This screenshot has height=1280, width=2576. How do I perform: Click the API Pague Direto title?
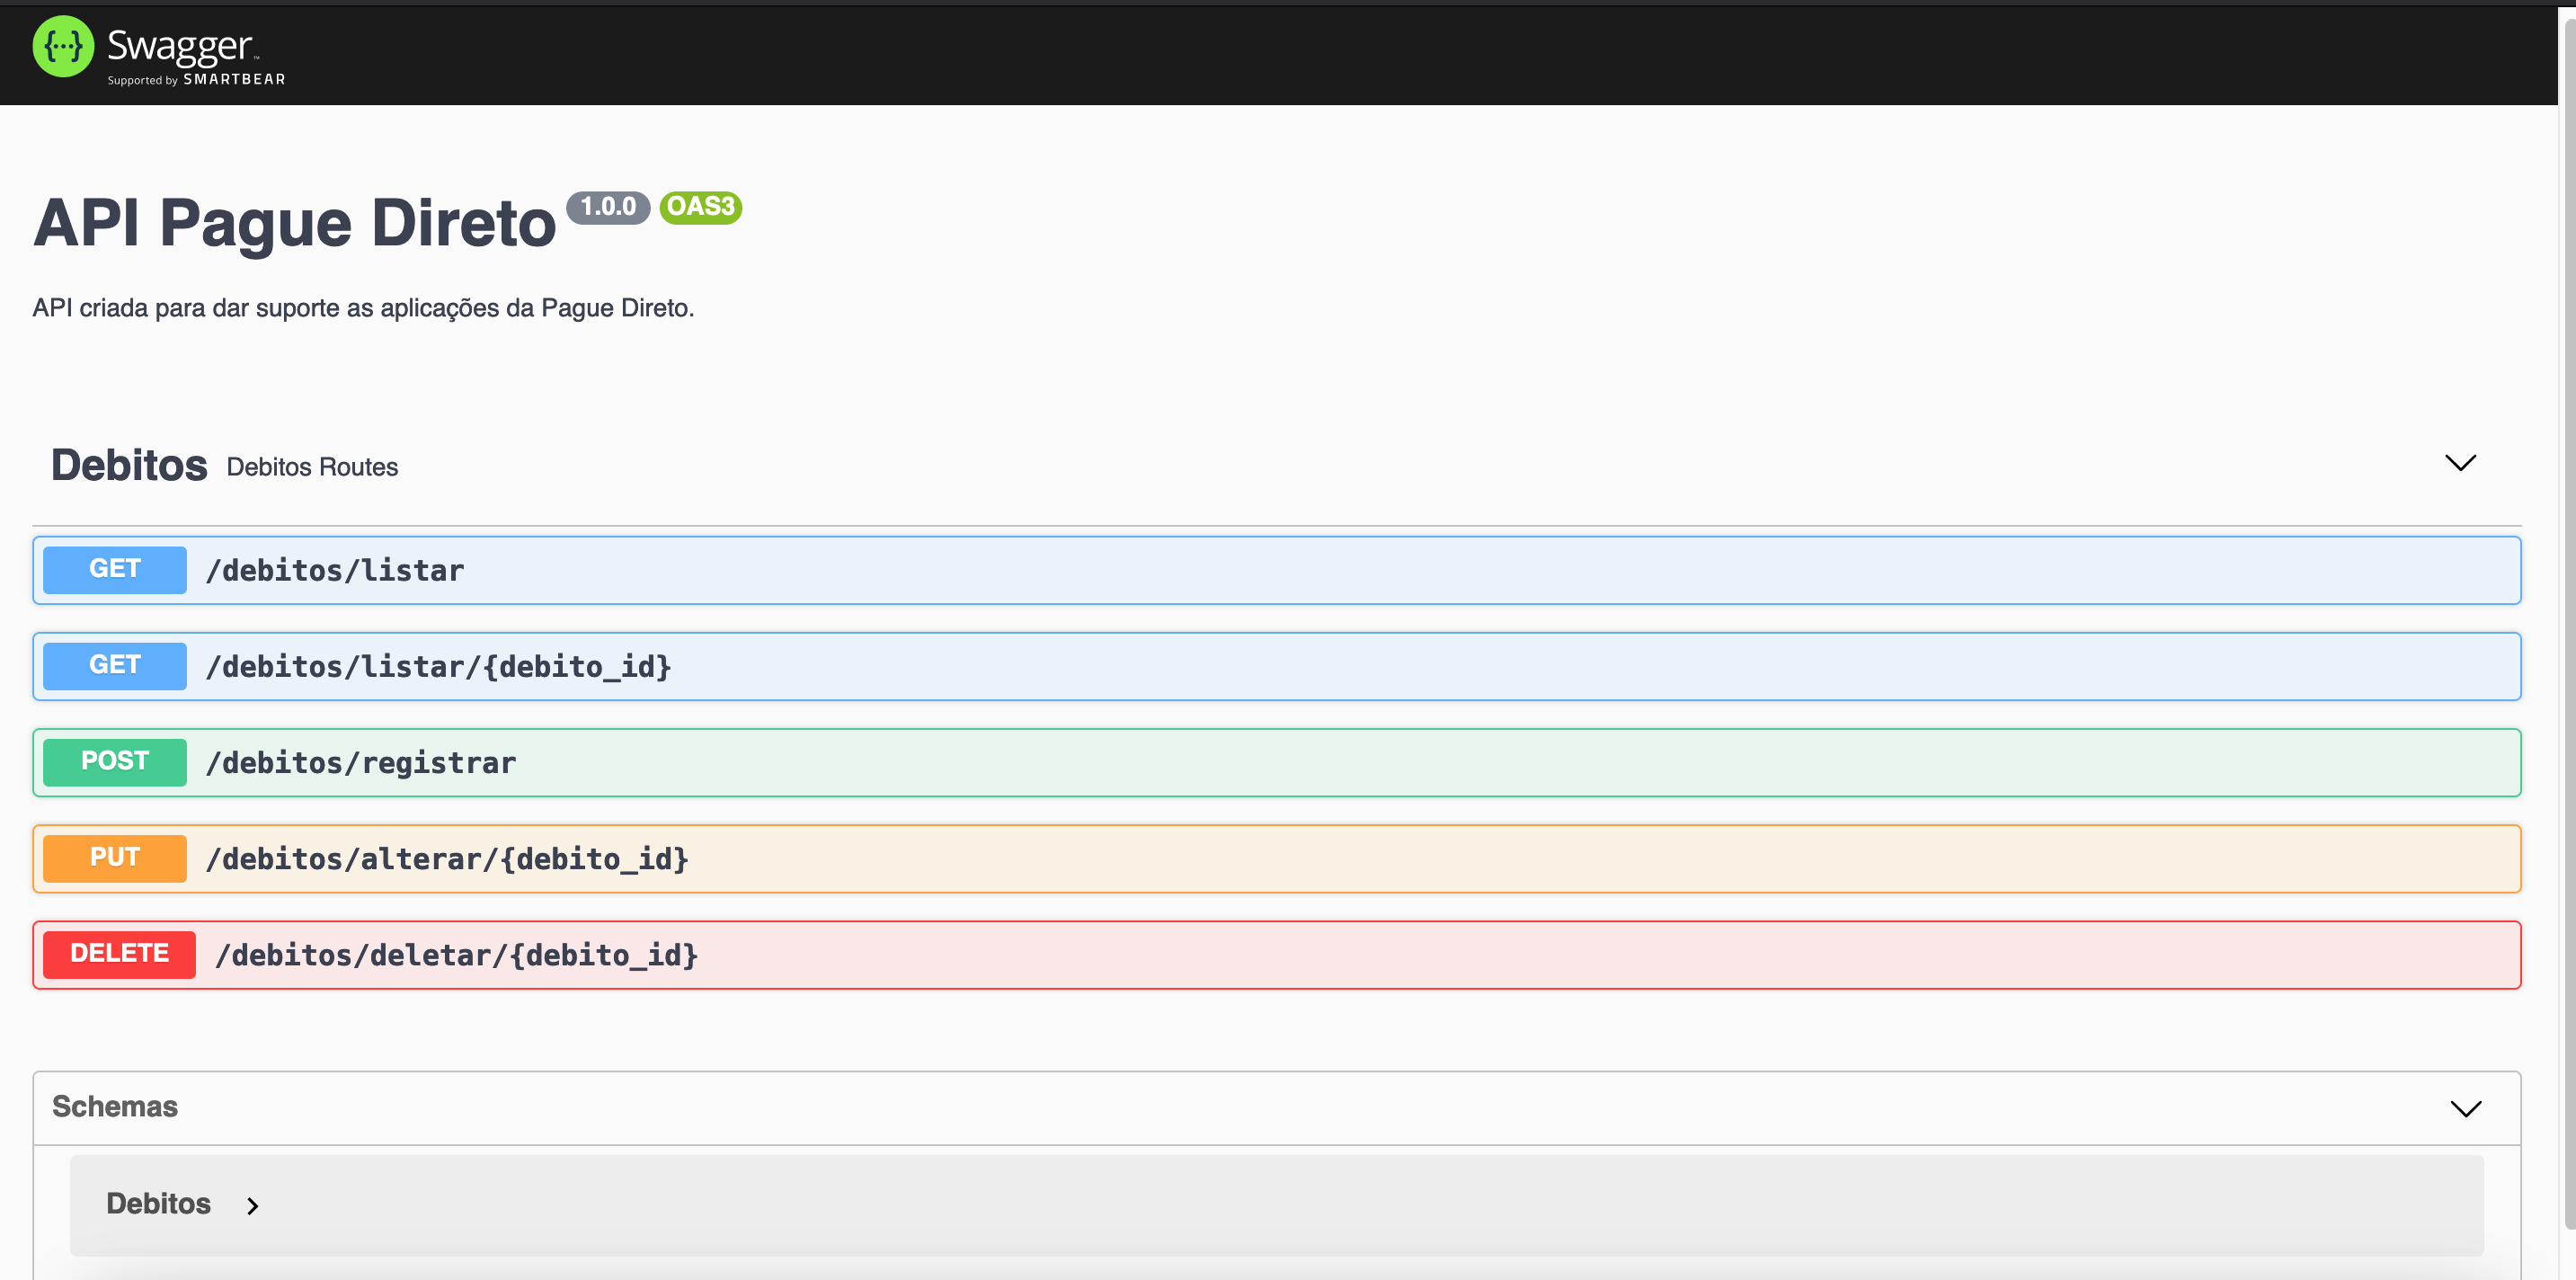coord(294,222)
